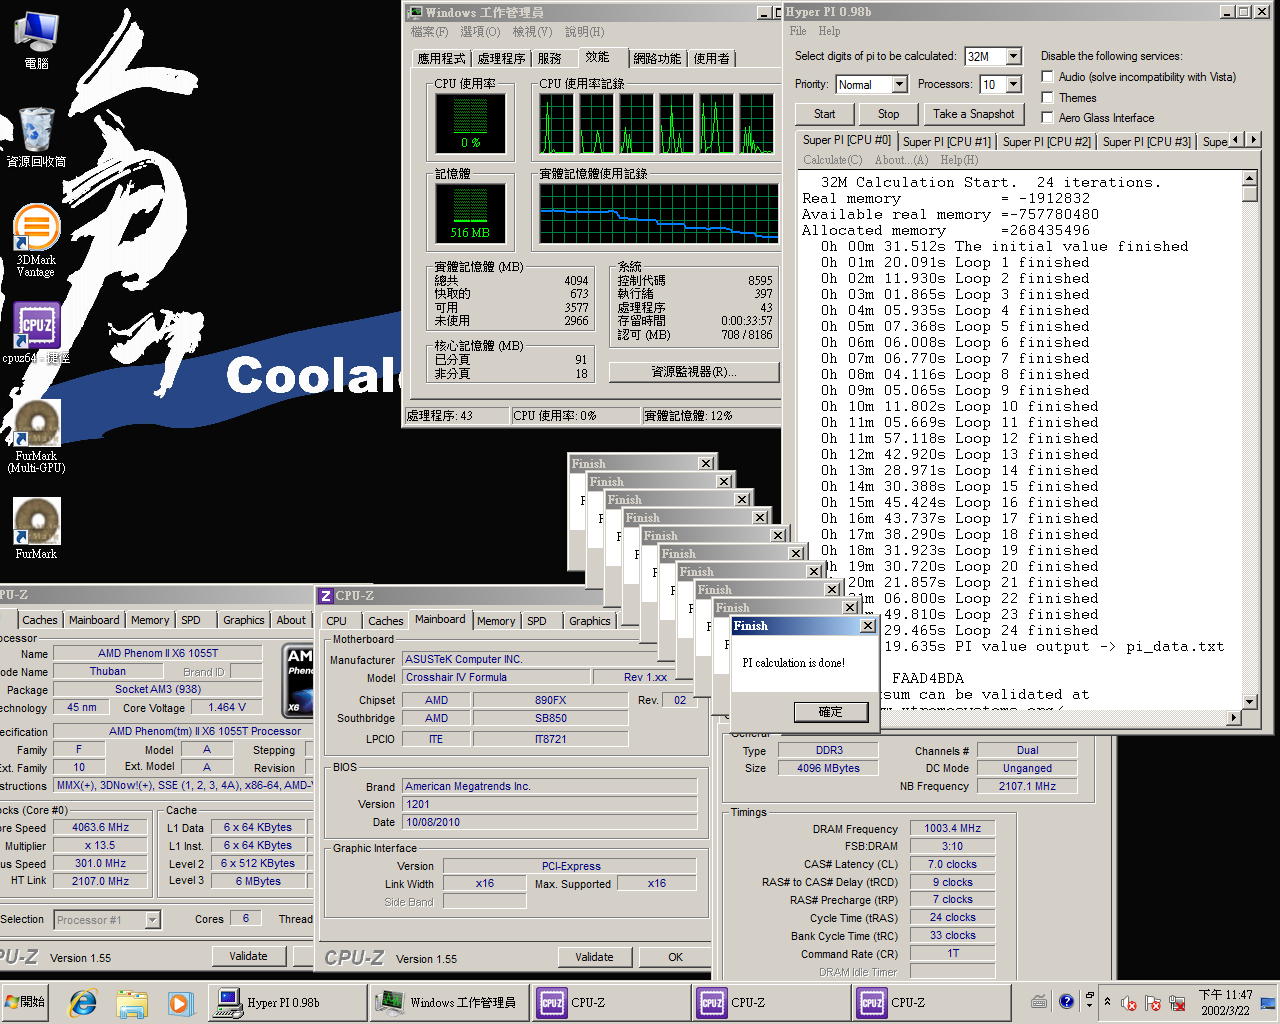Switch to Windows Task Manager taskbar item
Screen dimensions: 1280x1024
click(447, 1002)
